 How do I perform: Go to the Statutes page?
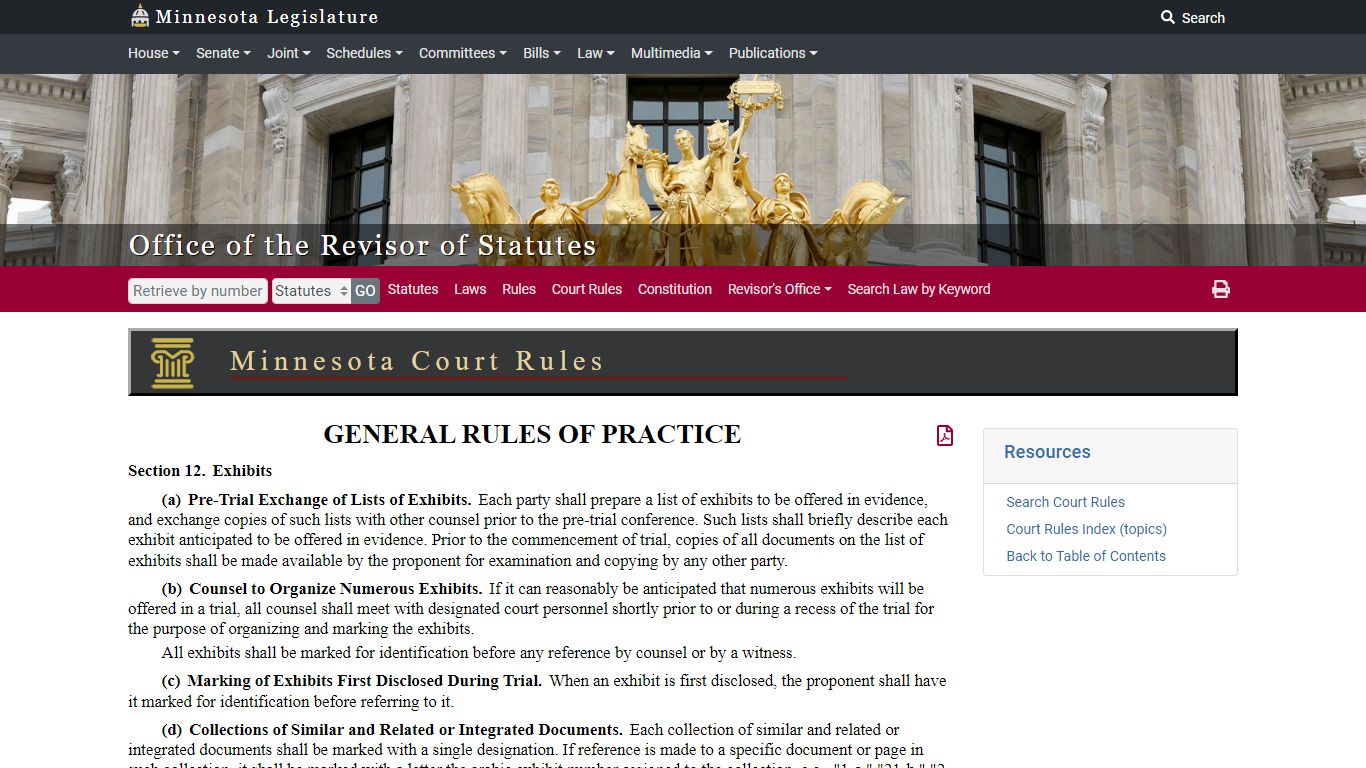click(x=413, y=289)
